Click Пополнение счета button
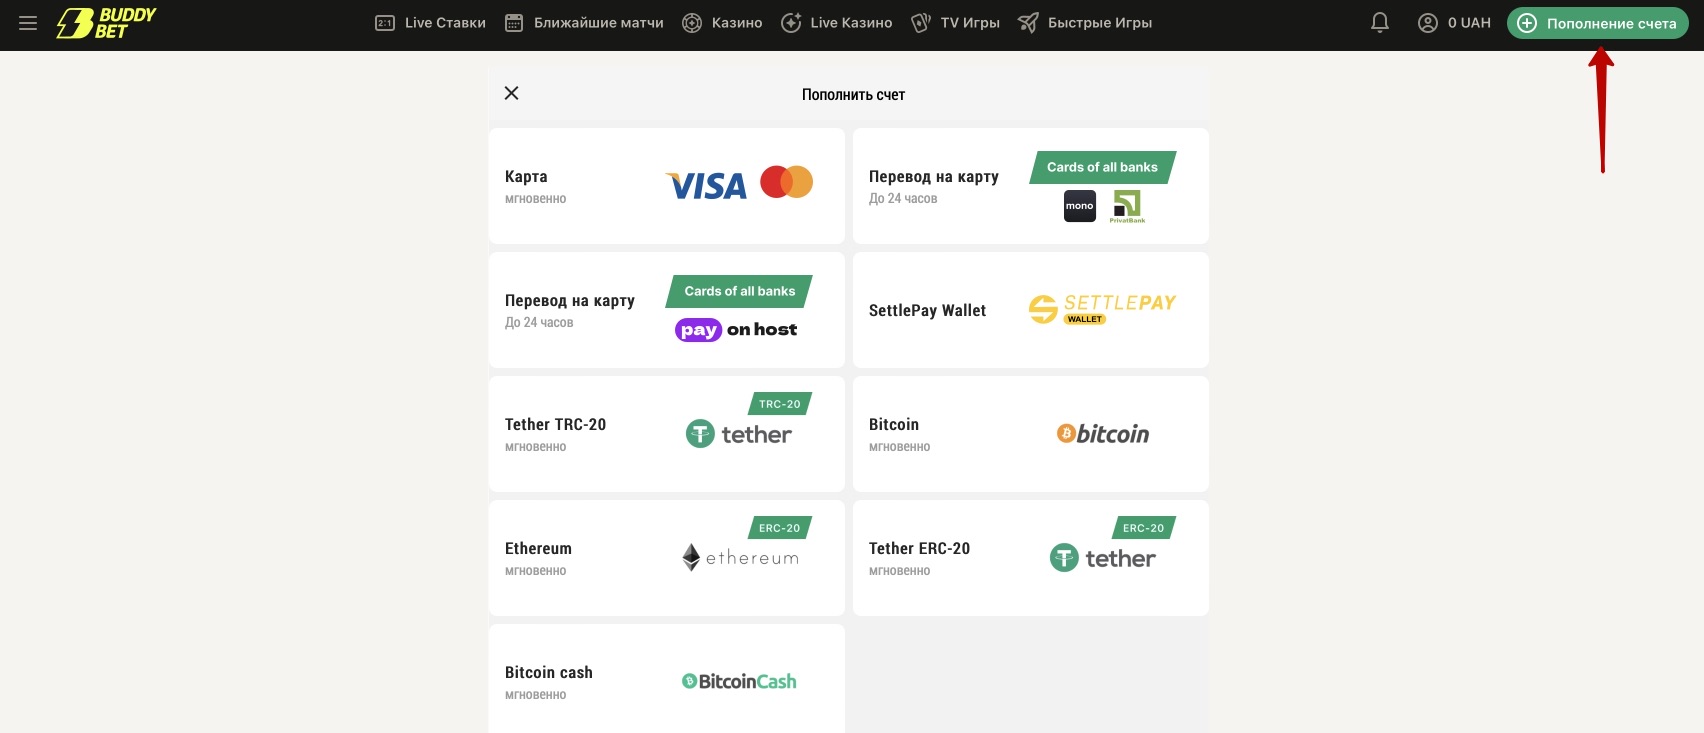Image resolution: width=1704 pixels, height=733 pixels. click(x=1597, y=23)
